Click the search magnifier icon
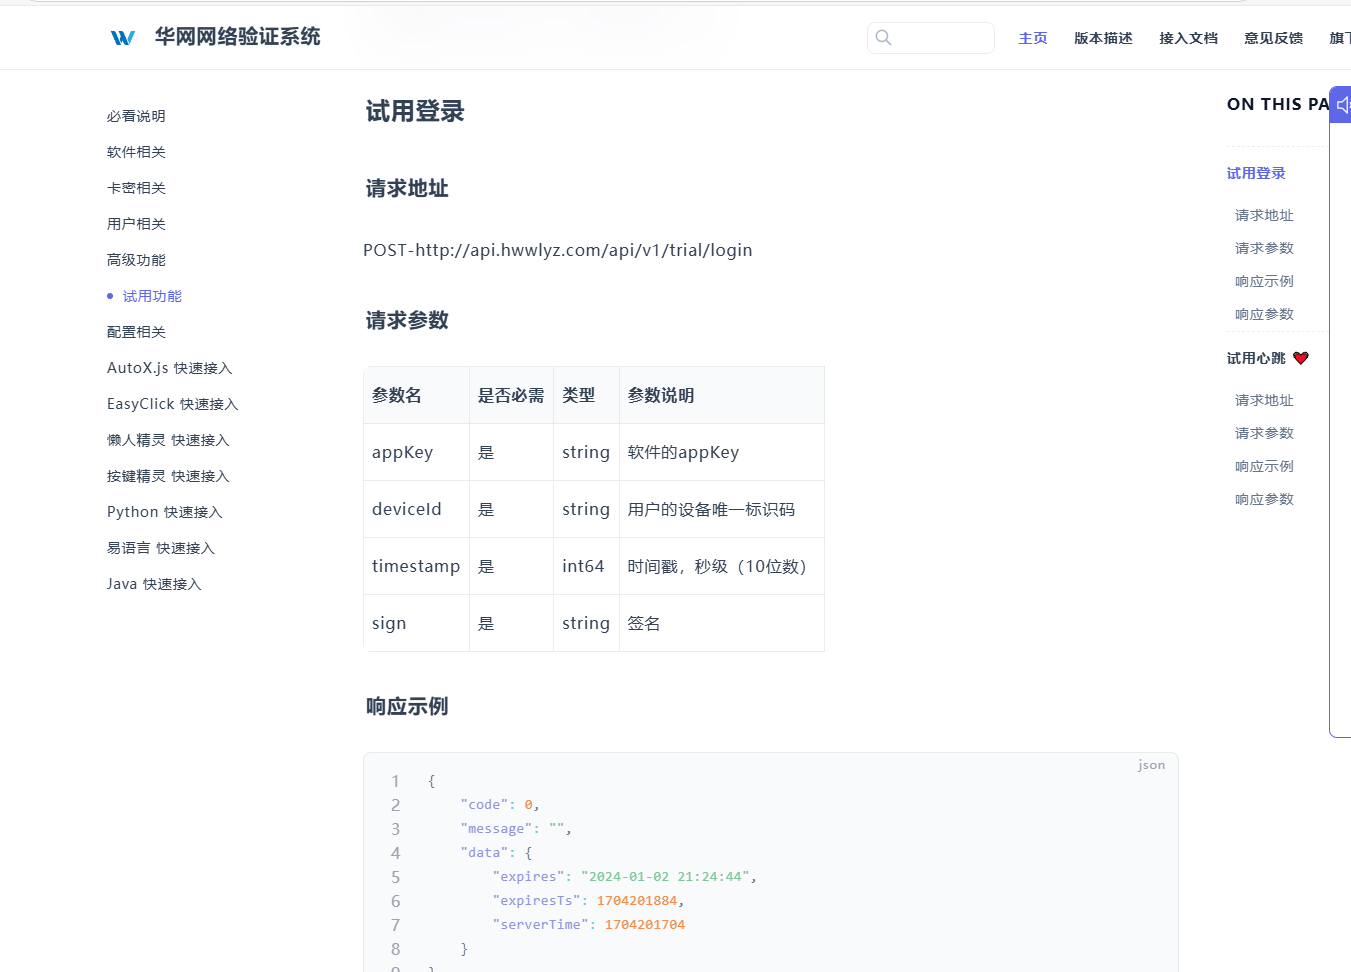Image resolution: width=1351 pixels, height=972 pixels. (883, 38)
